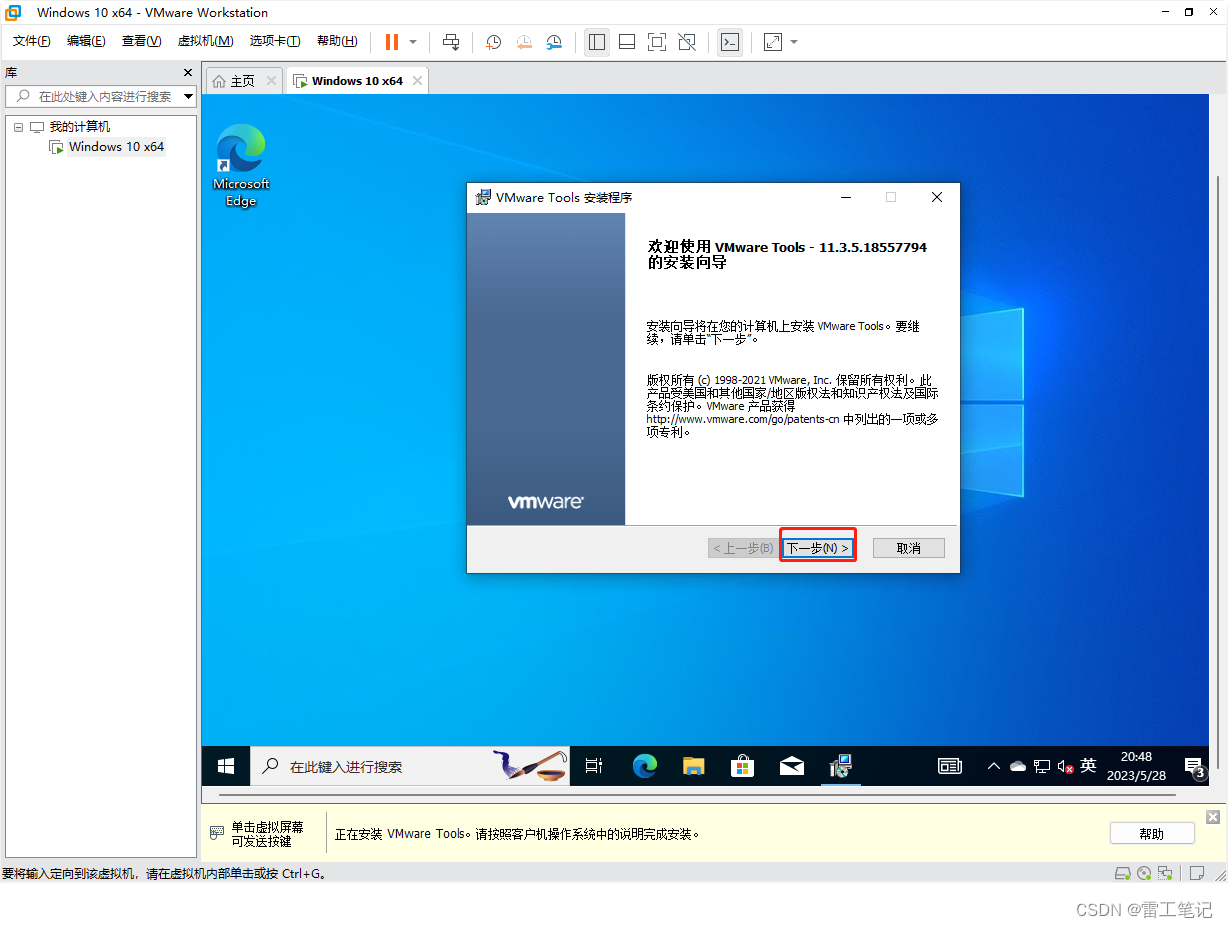This screenshot has width=1228, height=928.
Task: Open the 文件(F) menu
Action: (x=32, y=41)
